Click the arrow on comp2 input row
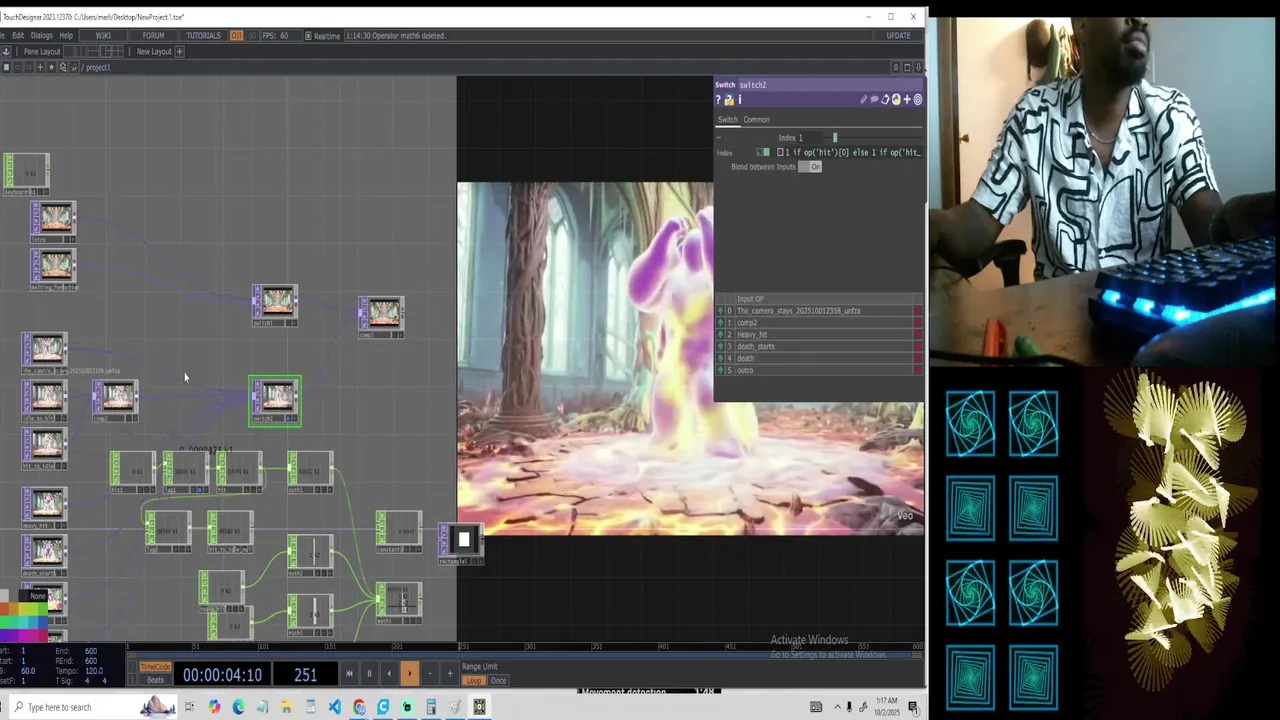The height and width of the screenshot is (720, 1280). (x=721, y=323)
